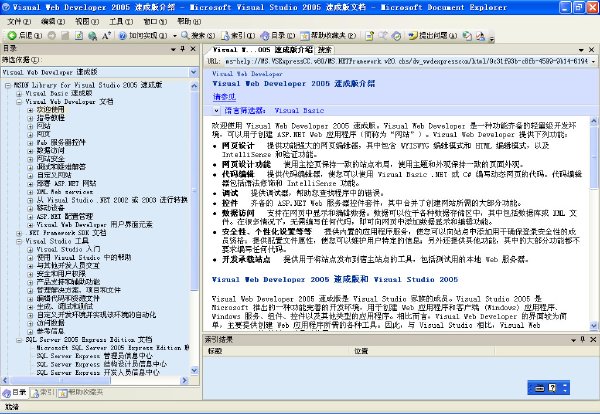Viewport: 600px width, 414px height.
Task: Click toolbar options overflow arrow at far right
Action: [x=492, y=37]
